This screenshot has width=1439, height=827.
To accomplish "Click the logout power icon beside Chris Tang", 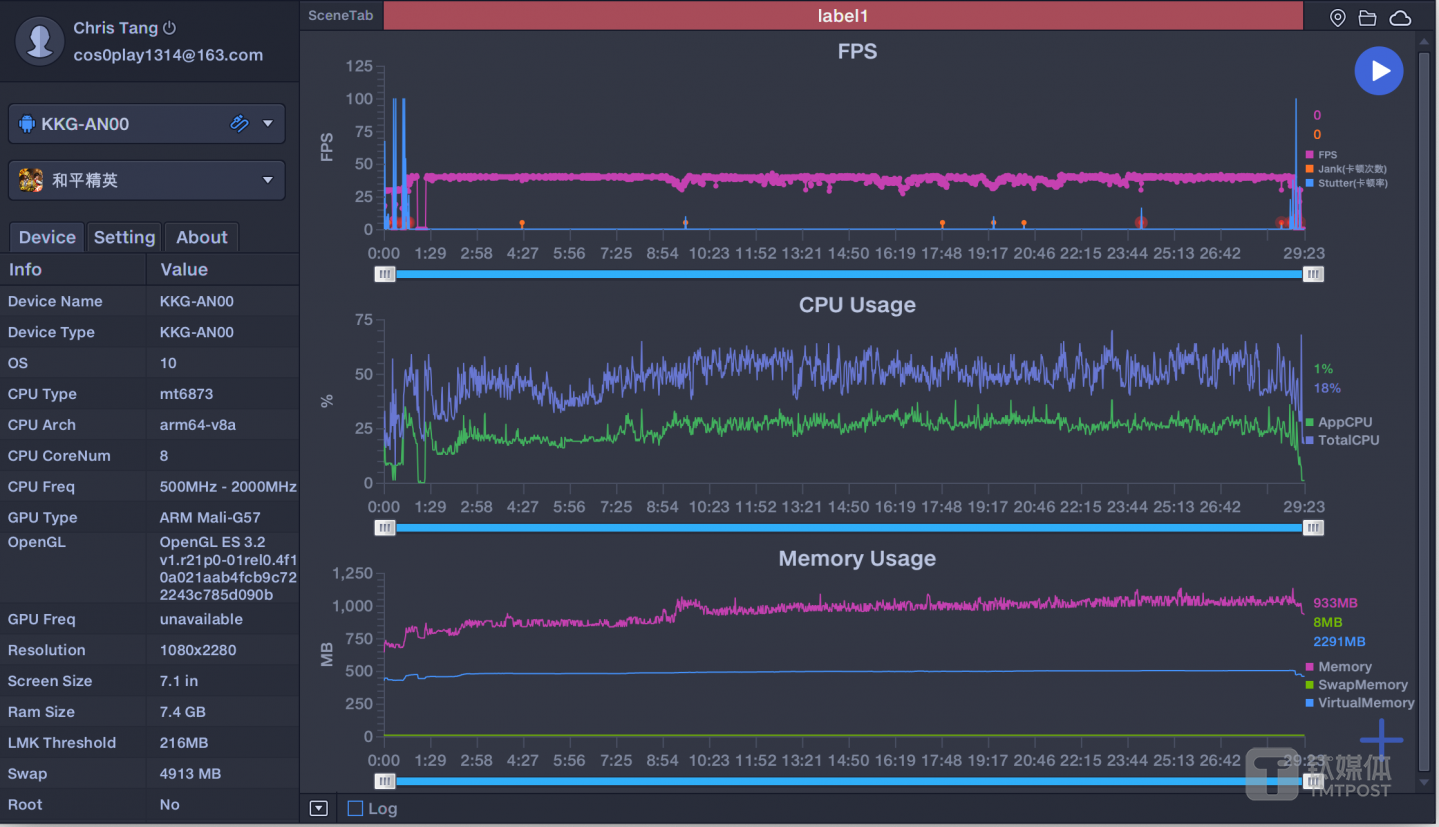I will click(x=170, y=28).
